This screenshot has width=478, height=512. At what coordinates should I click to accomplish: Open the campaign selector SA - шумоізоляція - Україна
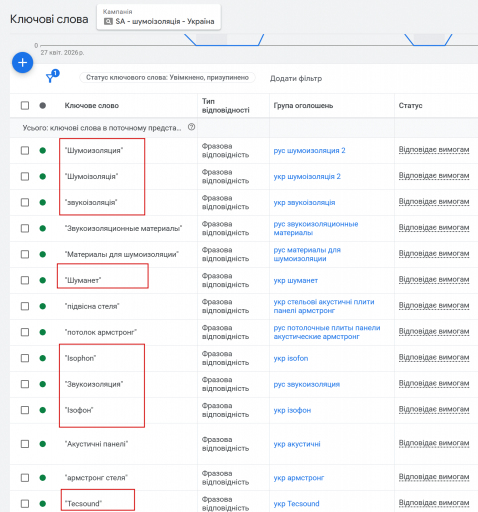pyautogui.click(x=159, y=17)
